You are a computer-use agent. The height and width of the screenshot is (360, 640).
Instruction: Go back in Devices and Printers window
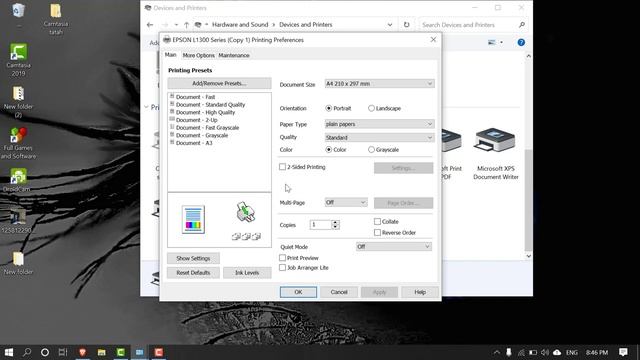(x=150, y=24)
